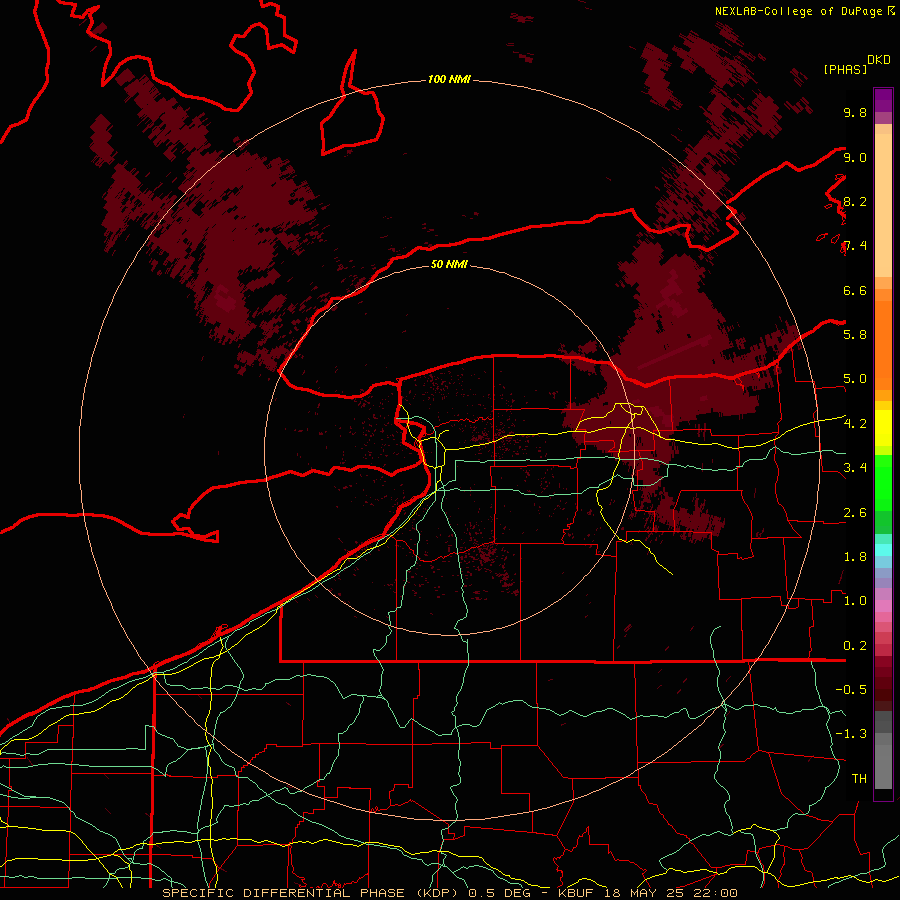Click the DKD product code label
Image resolution: width=900 pixels, height=900 pixels.
(x=879, y=60)
